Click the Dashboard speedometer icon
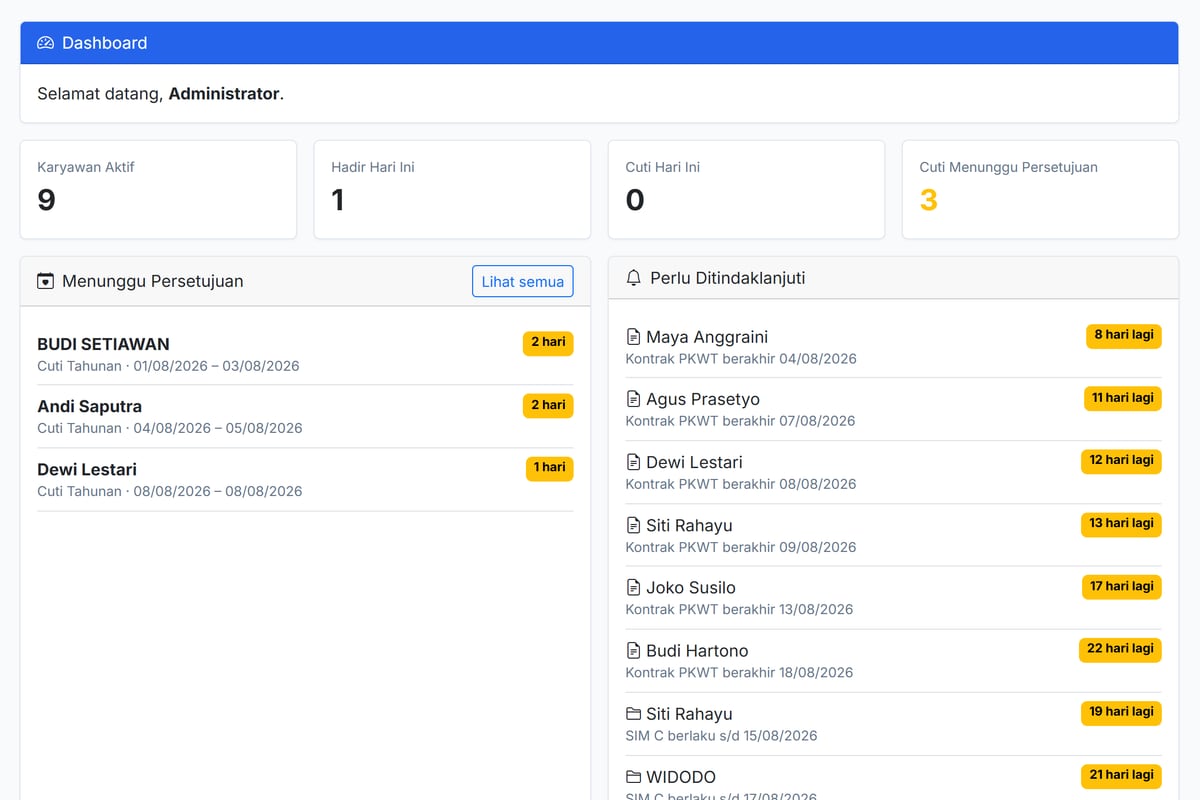 point(45,43)
